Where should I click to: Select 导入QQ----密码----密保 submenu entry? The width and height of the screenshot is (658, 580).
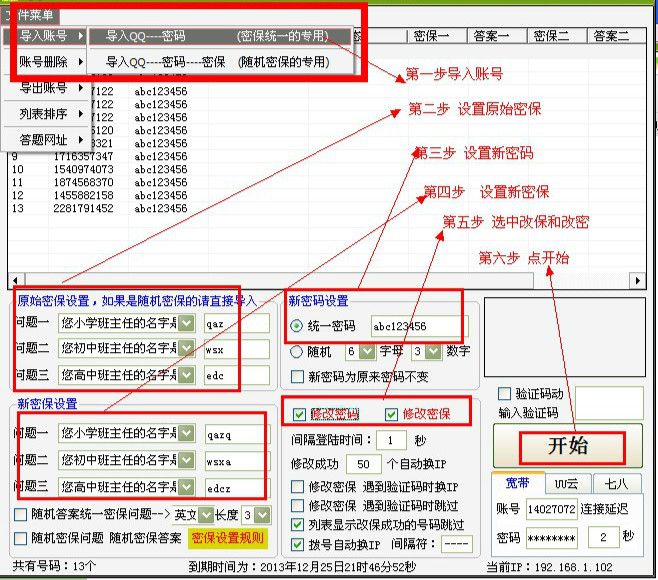tap(217, 62)
